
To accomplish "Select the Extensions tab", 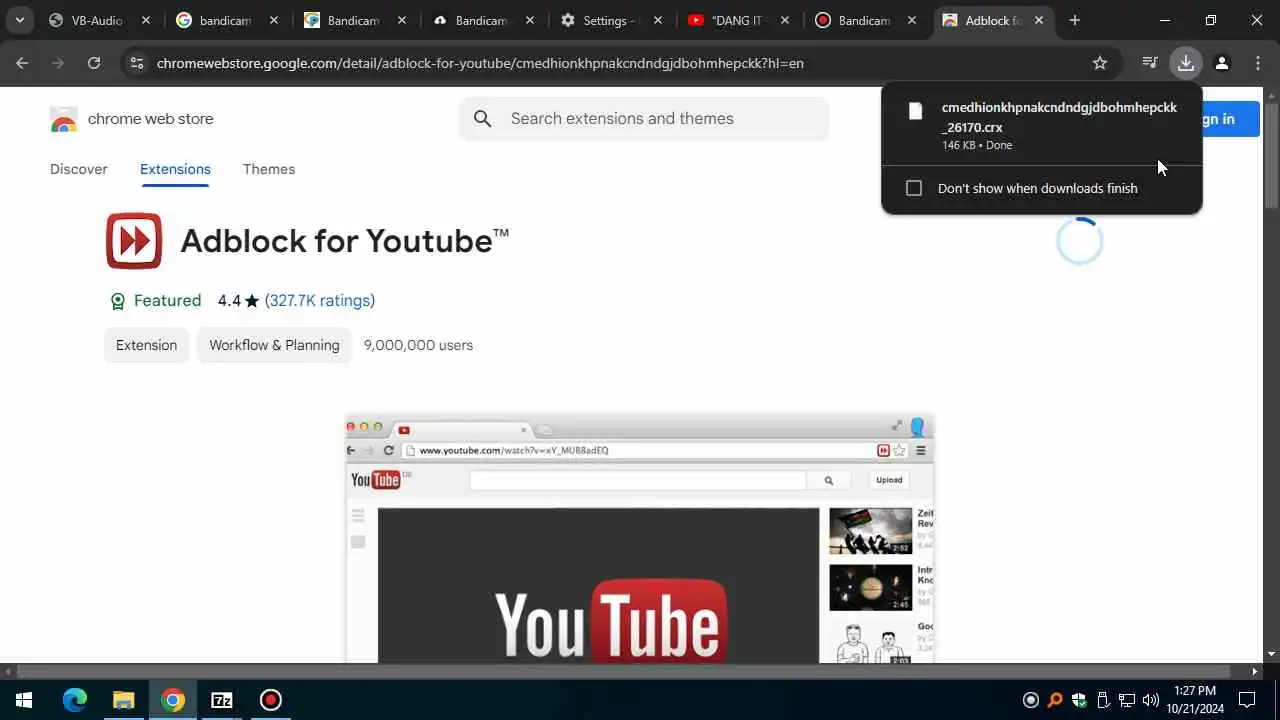I will pos(175,169).
